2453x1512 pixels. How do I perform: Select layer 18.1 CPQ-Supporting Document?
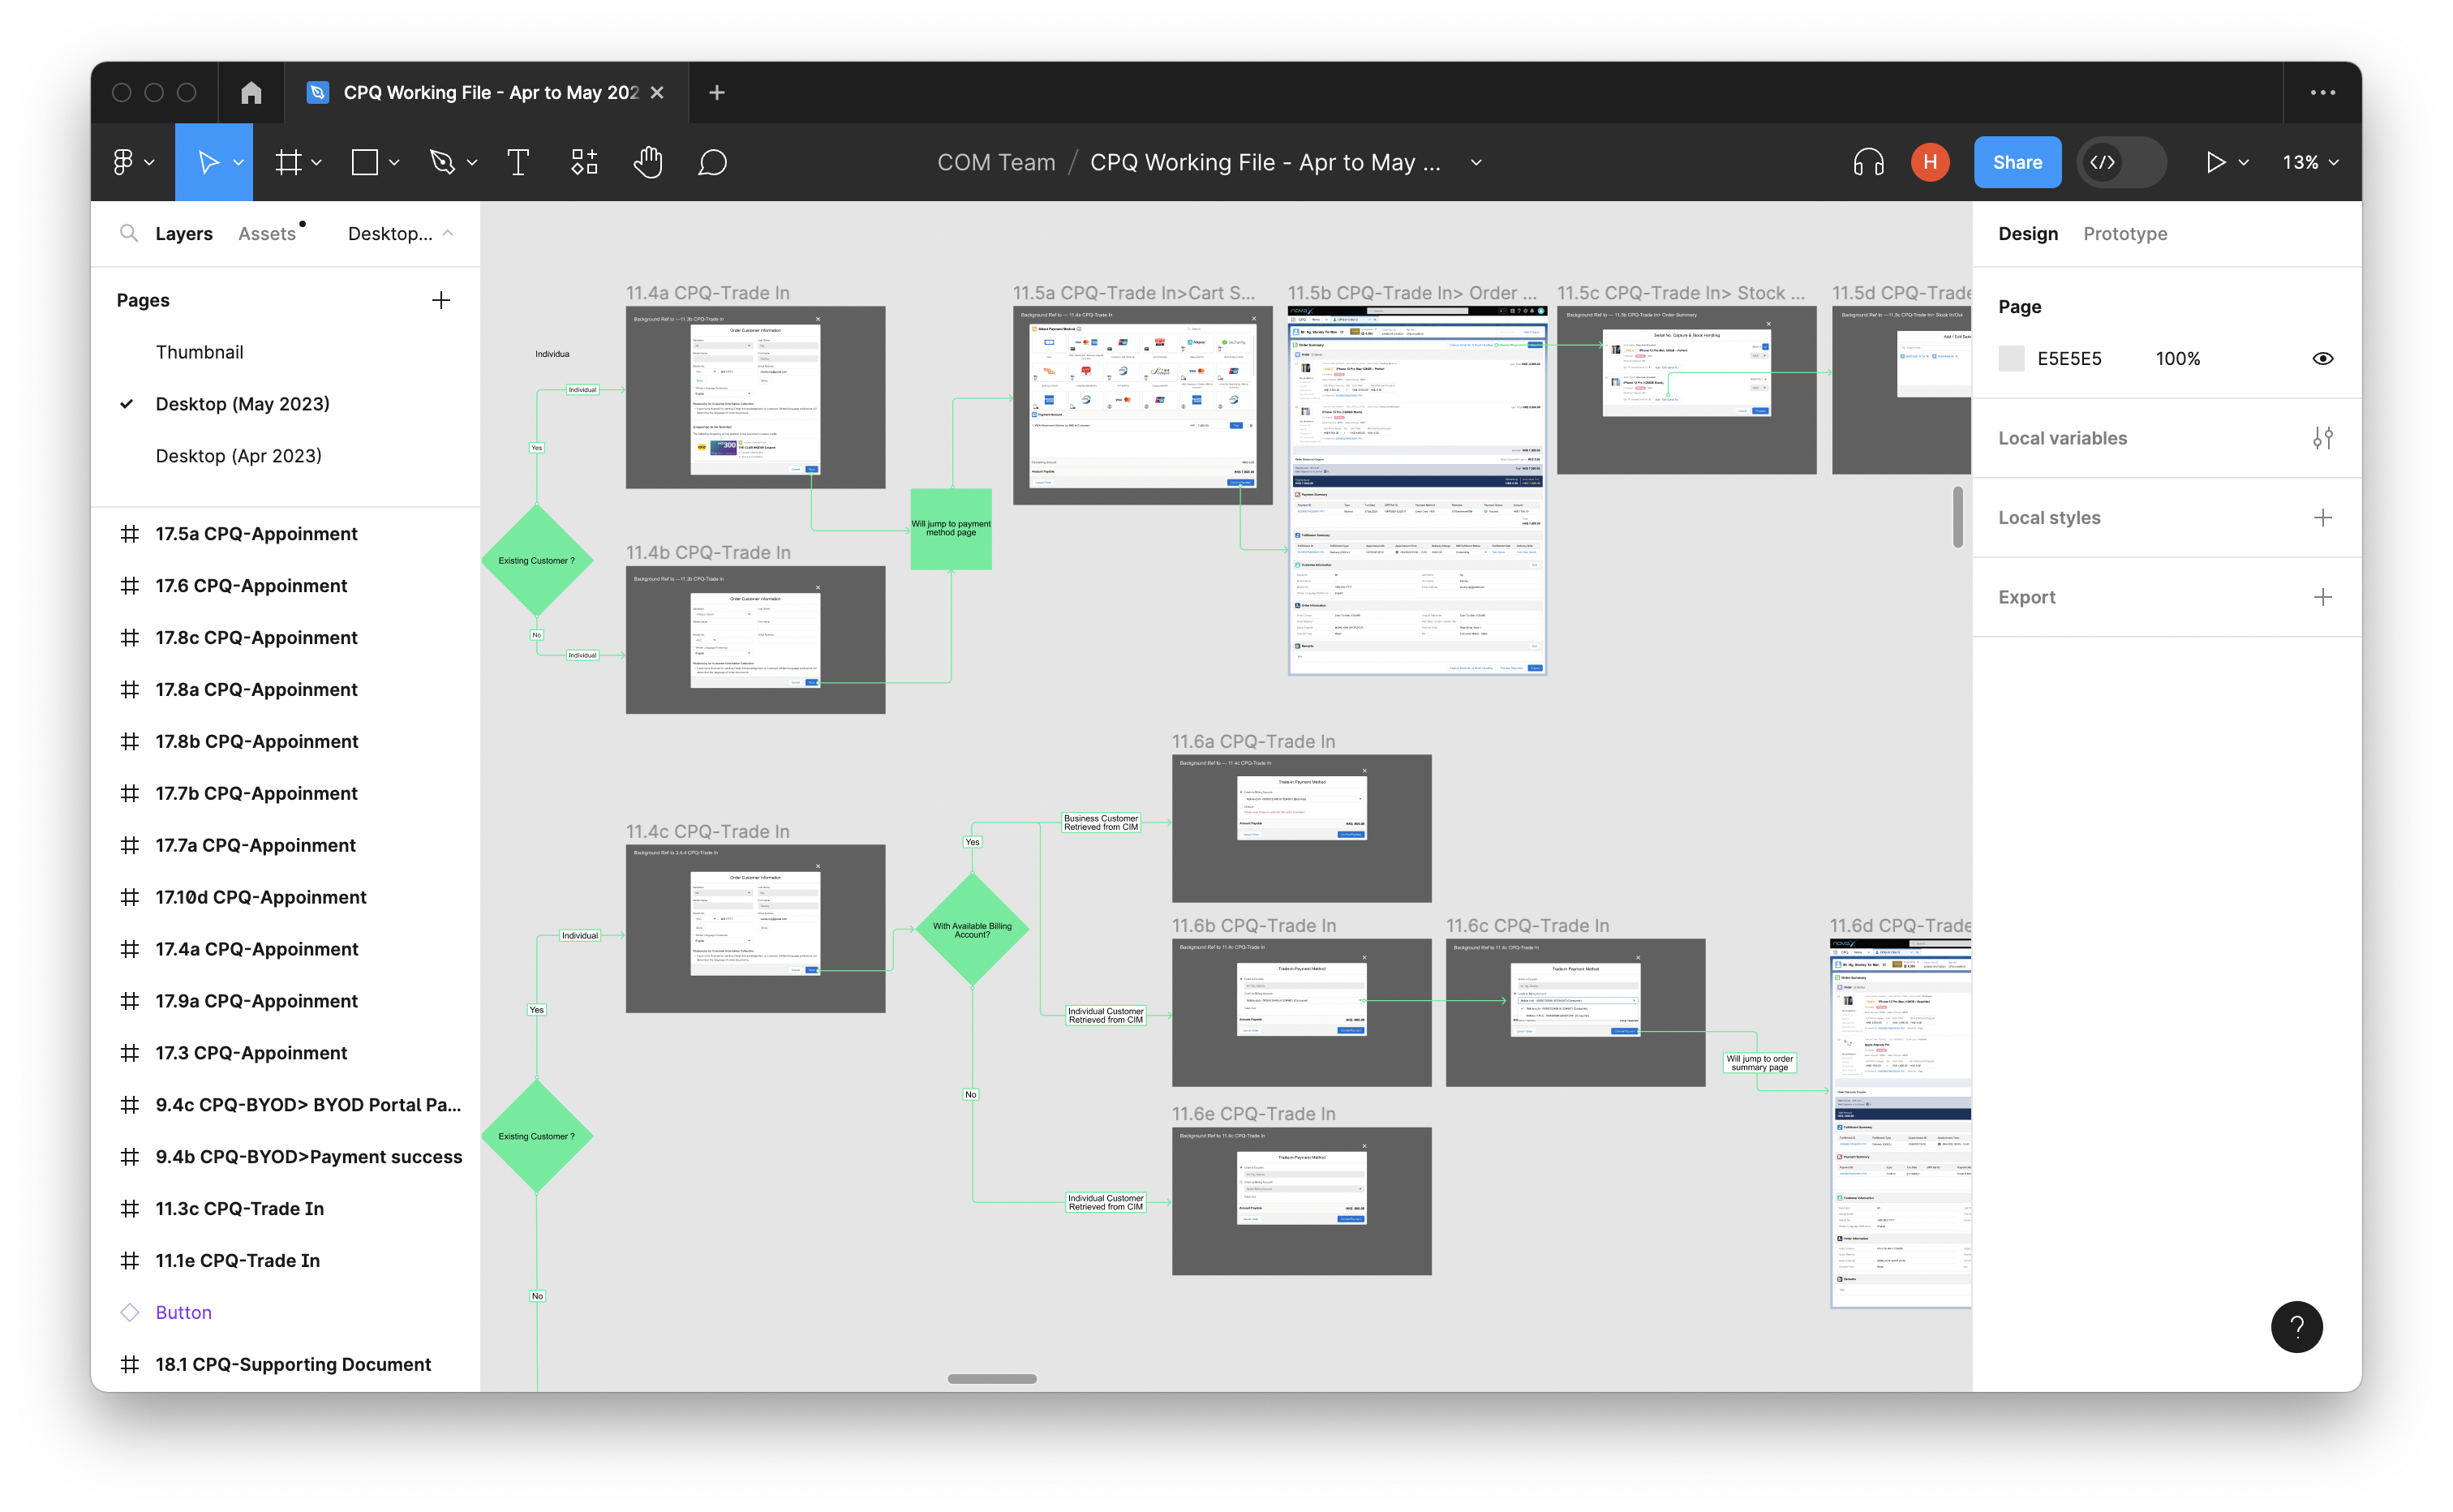[x=293, y=1364]
